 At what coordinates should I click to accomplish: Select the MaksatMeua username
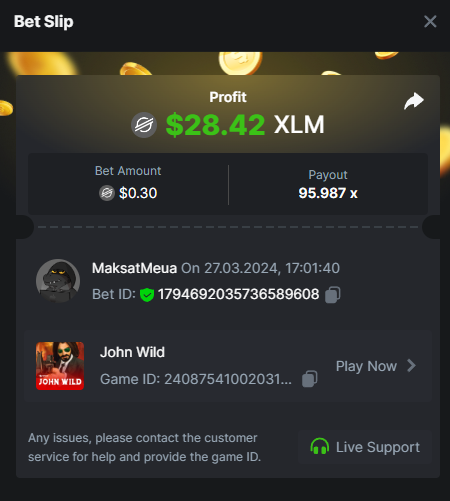coord(134,268)
